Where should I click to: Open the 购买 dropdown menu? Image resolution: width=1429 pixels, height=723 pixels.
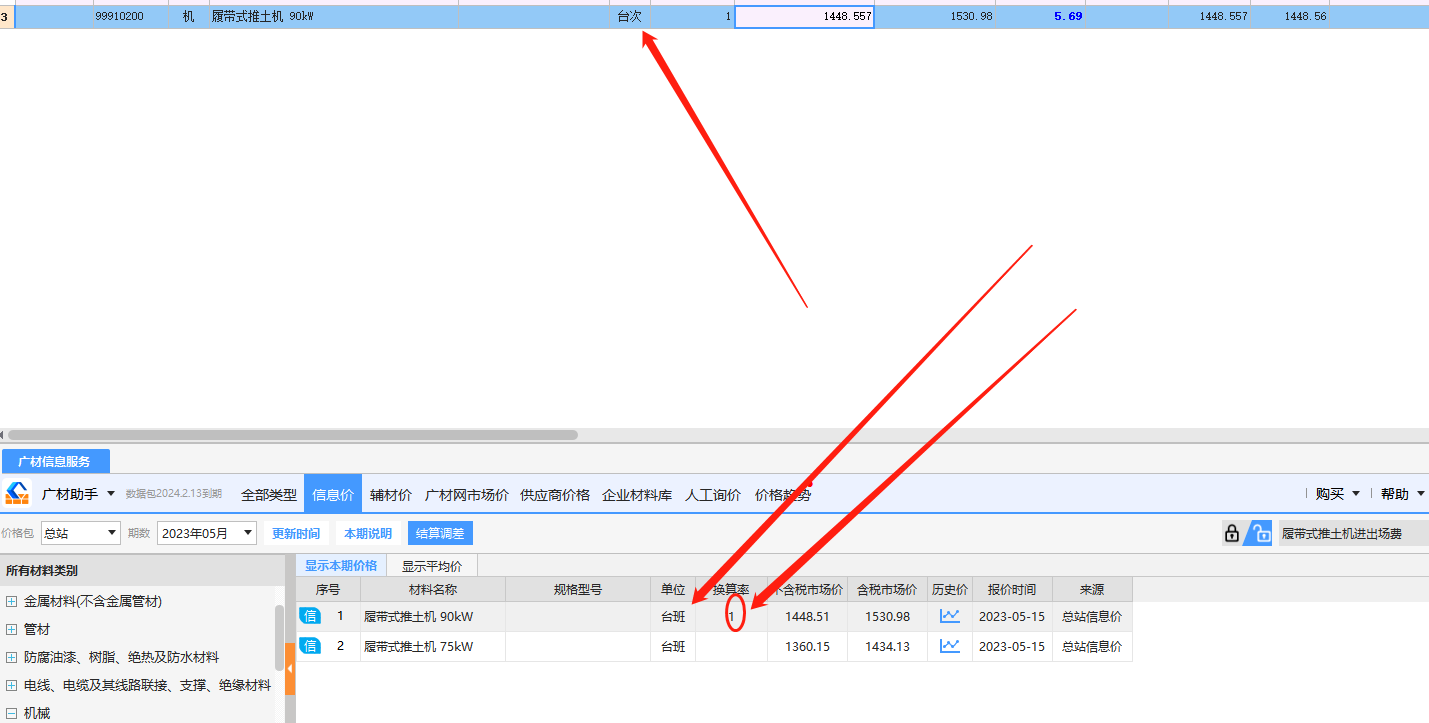tap(1337, 494)
